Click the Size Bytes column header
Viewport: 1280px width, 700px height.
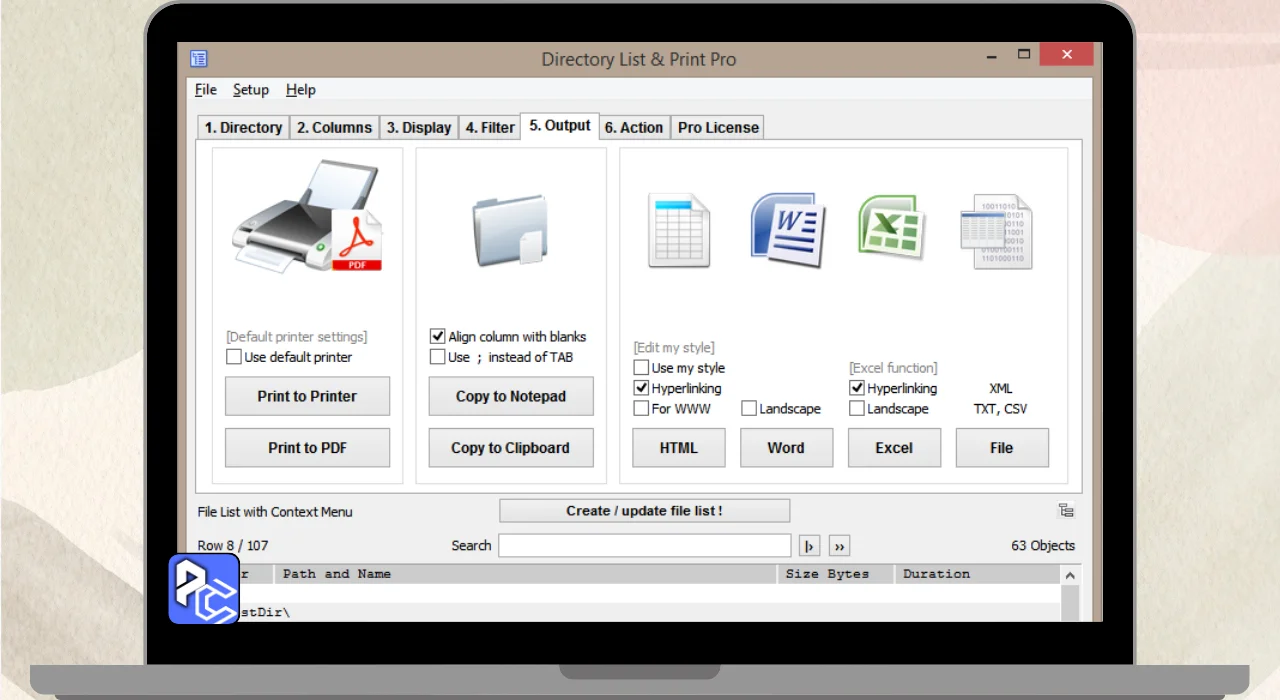pyautogui.click(x=836, y=574)
